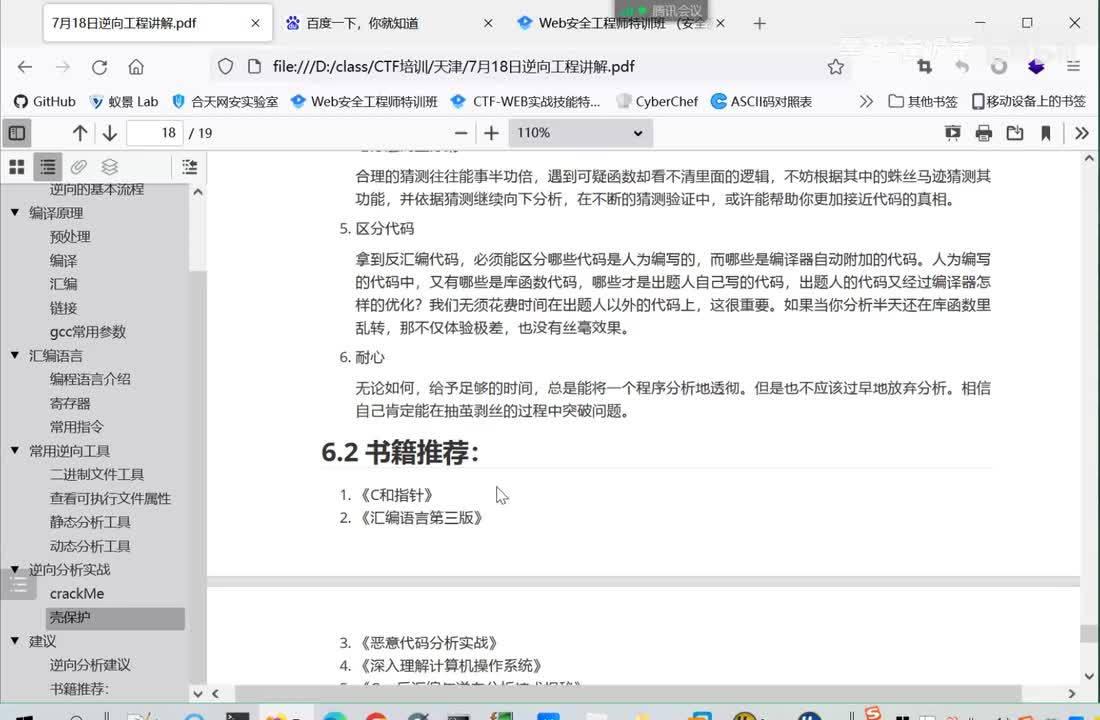Close the 百度一下 tab
The height and width of the screenshot is (720, 1100).
tap(488, 23)
